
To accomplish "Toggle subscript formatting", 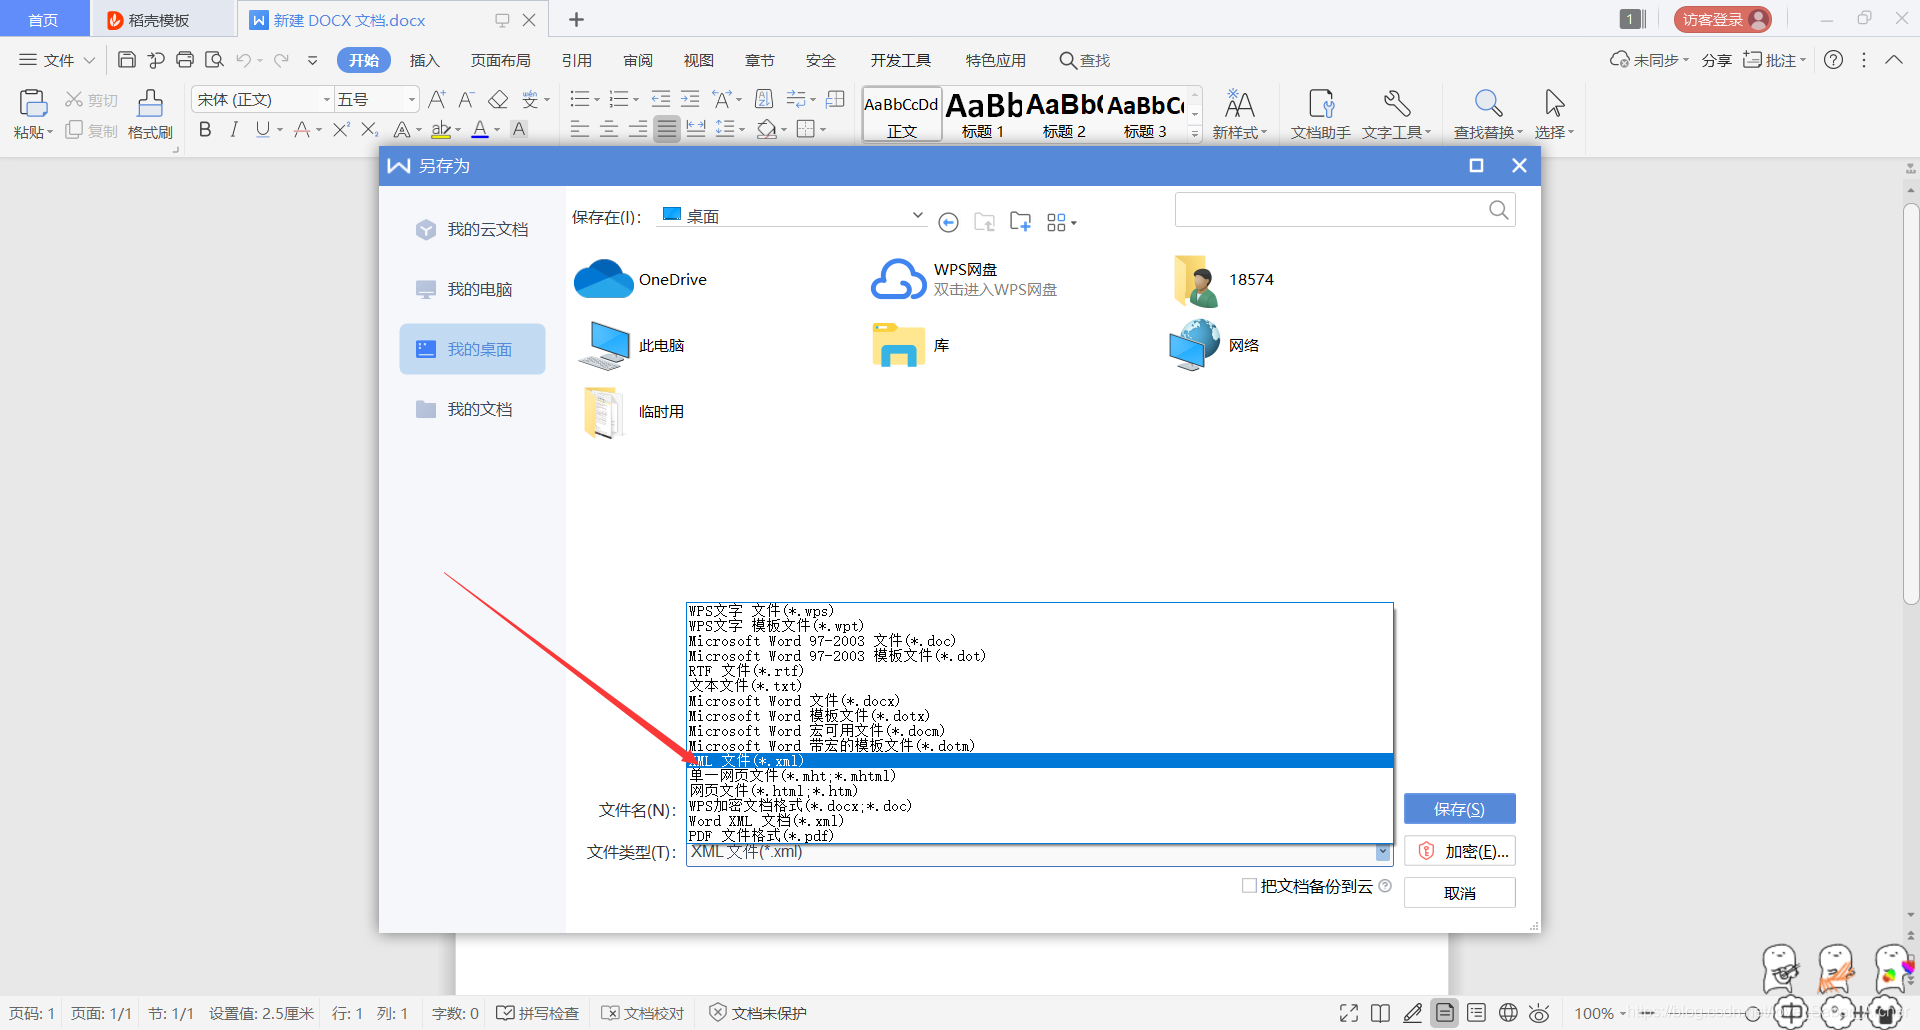I will (369, 129).
